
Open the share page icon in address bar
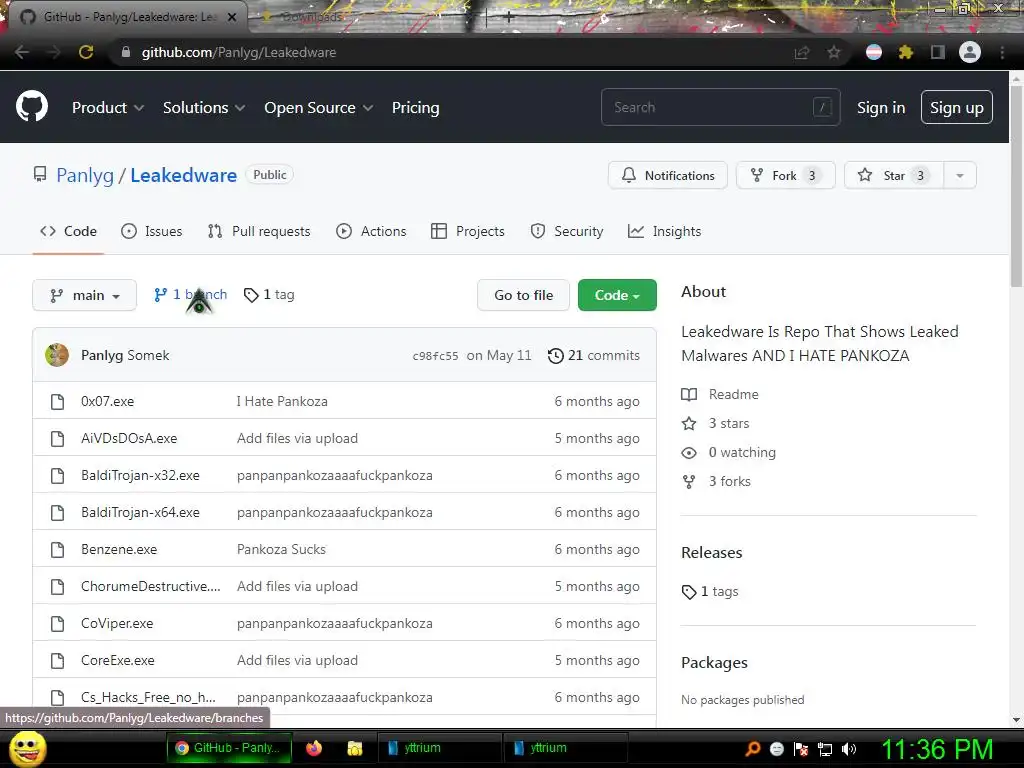coord(802,52)
